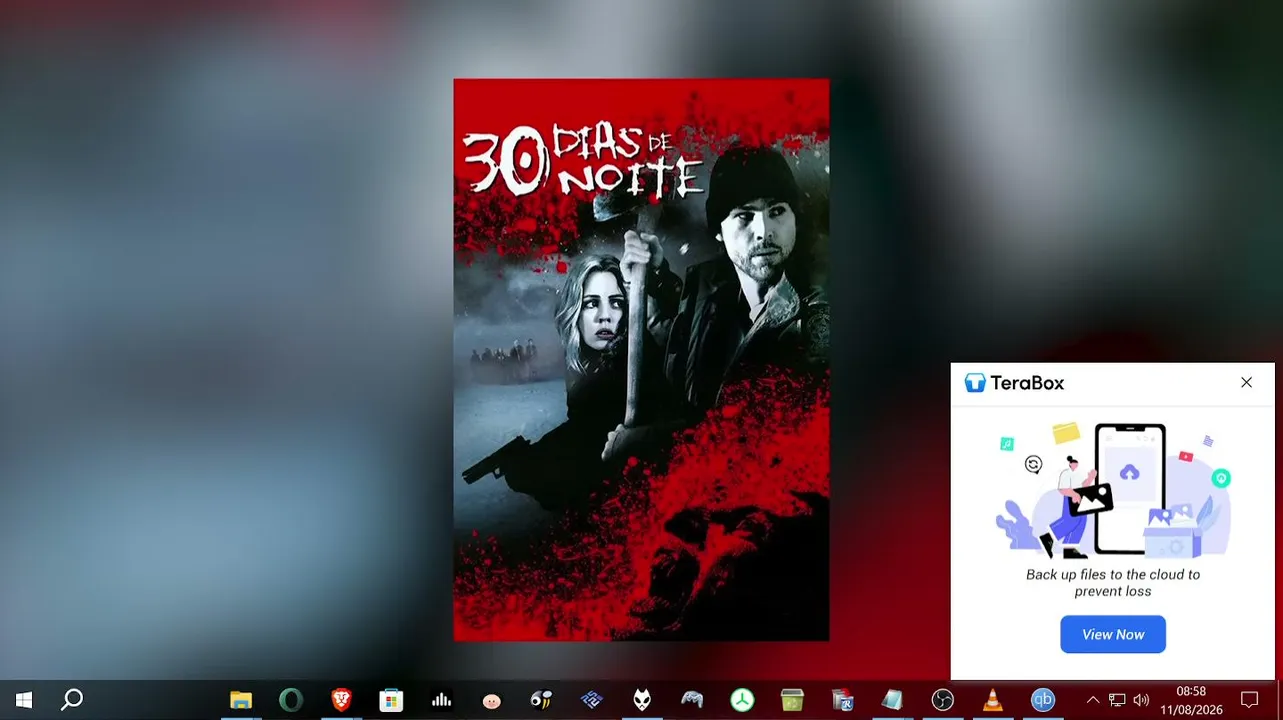
Task: Open VLC media player from taskbar
Action: [x=993, y=700]
